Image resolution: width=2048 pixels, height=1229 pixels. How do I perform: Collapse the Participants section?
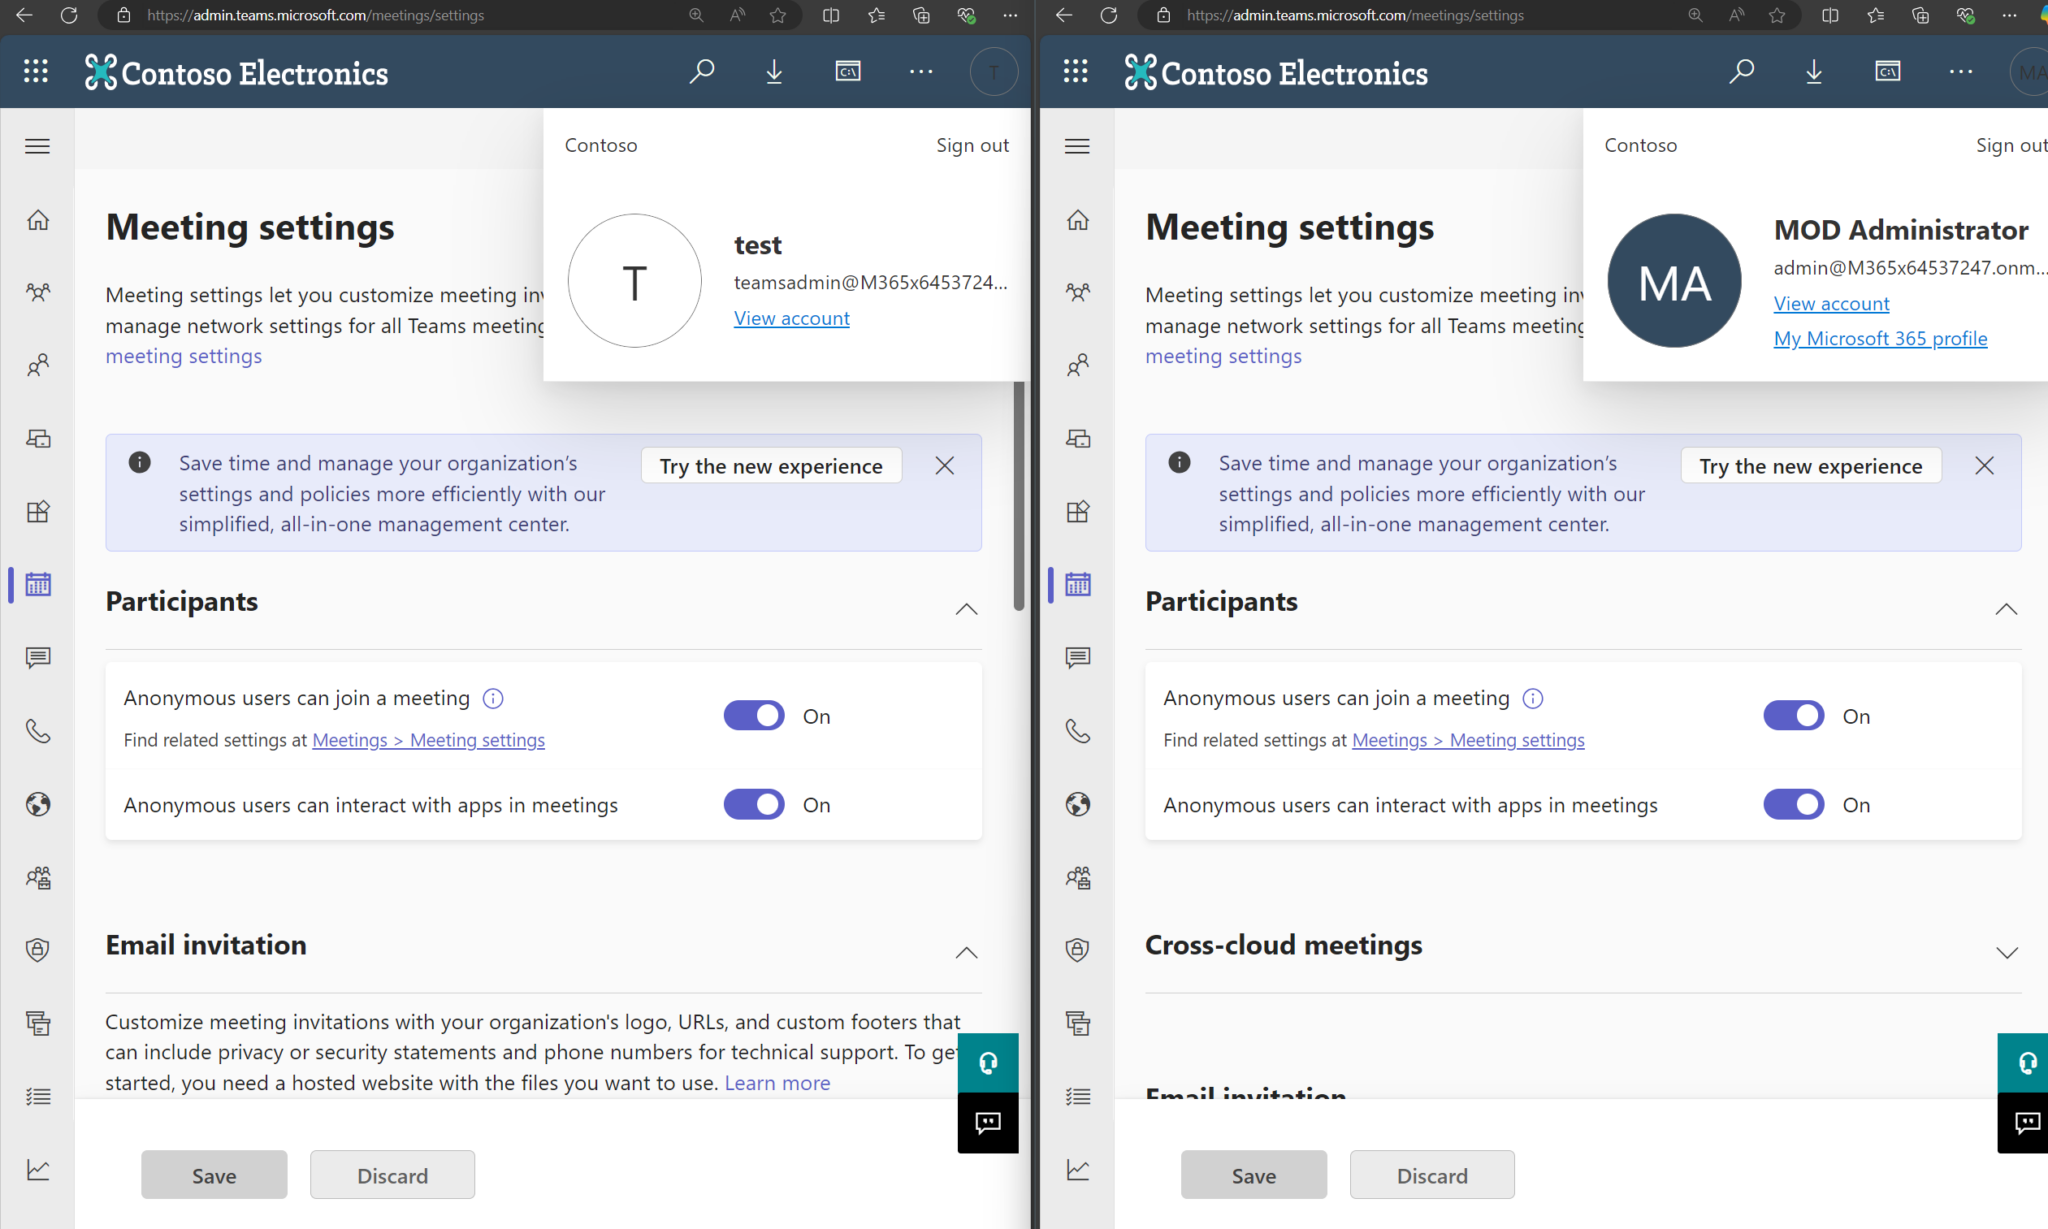click(x=965, y=609)
